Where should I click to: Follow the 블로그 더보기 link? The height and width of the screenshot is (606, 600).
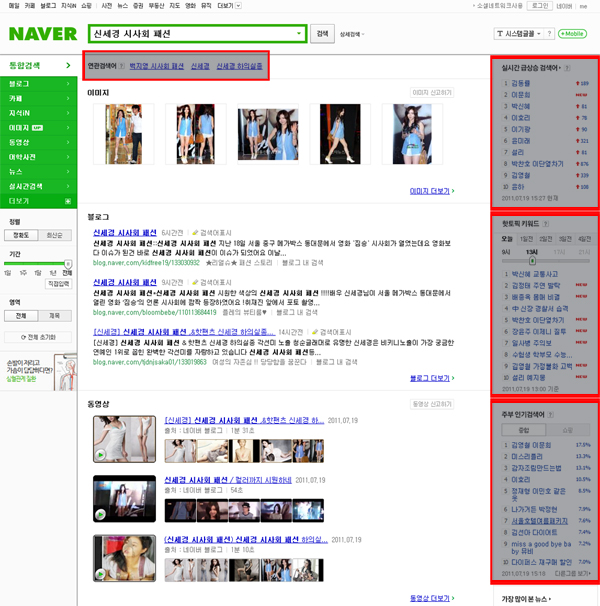coord(432,378)
